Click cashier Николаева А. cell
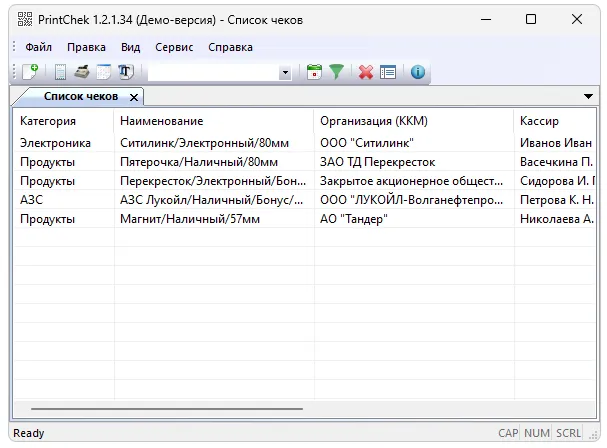The image size is (607, 448). point(555,219)
